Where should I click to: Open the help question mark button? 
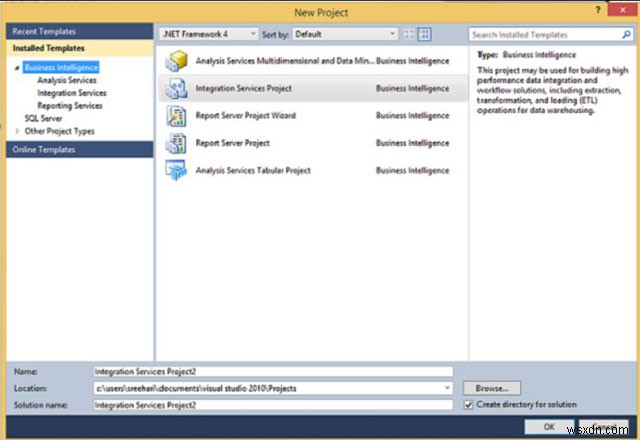click(598, 10)
